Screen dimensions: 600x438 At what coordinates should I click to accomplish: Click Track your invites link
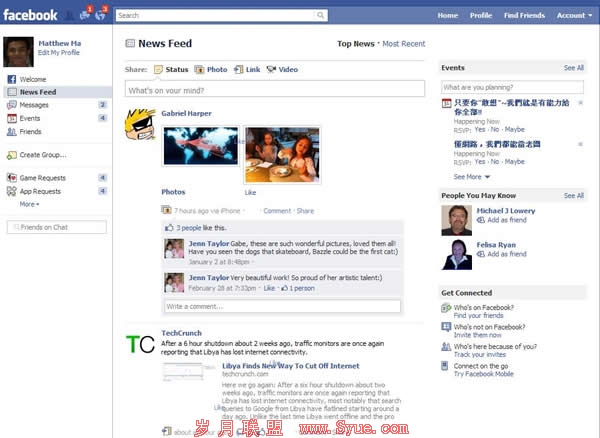pyautogui.click(x=480, y=355)
